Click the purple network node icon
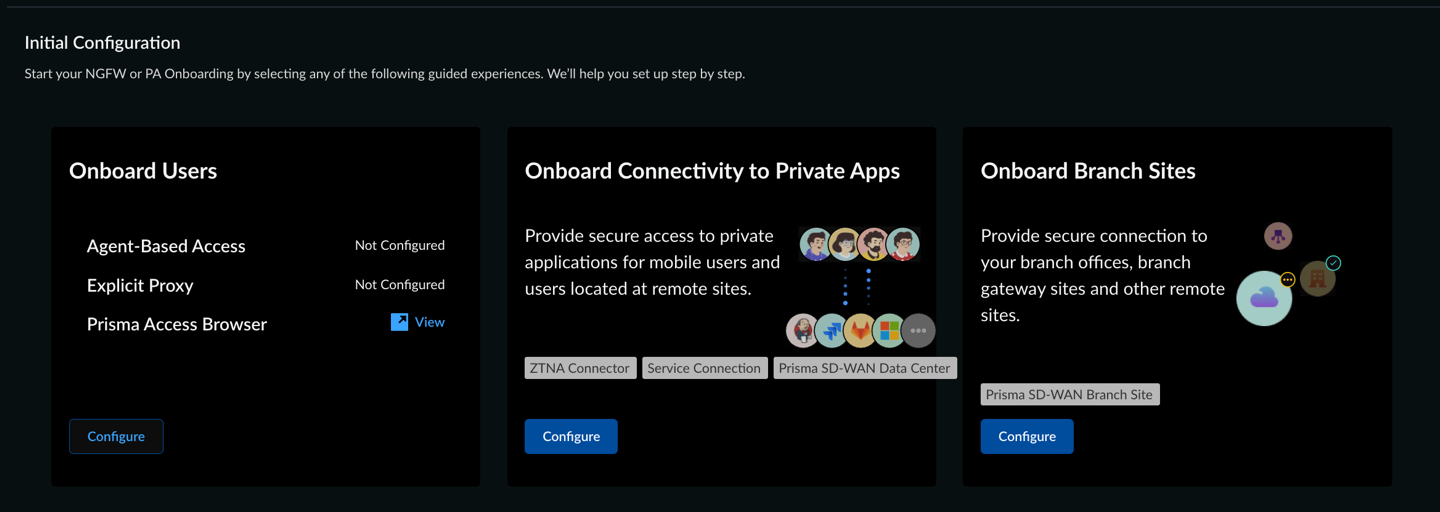This screenshot has height=512, width=1440. [1278, 236]
